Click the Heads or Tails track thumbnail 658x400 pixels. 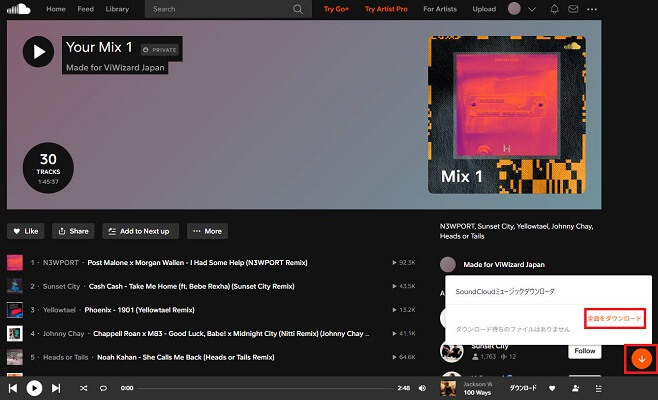[x=15, y=357]
